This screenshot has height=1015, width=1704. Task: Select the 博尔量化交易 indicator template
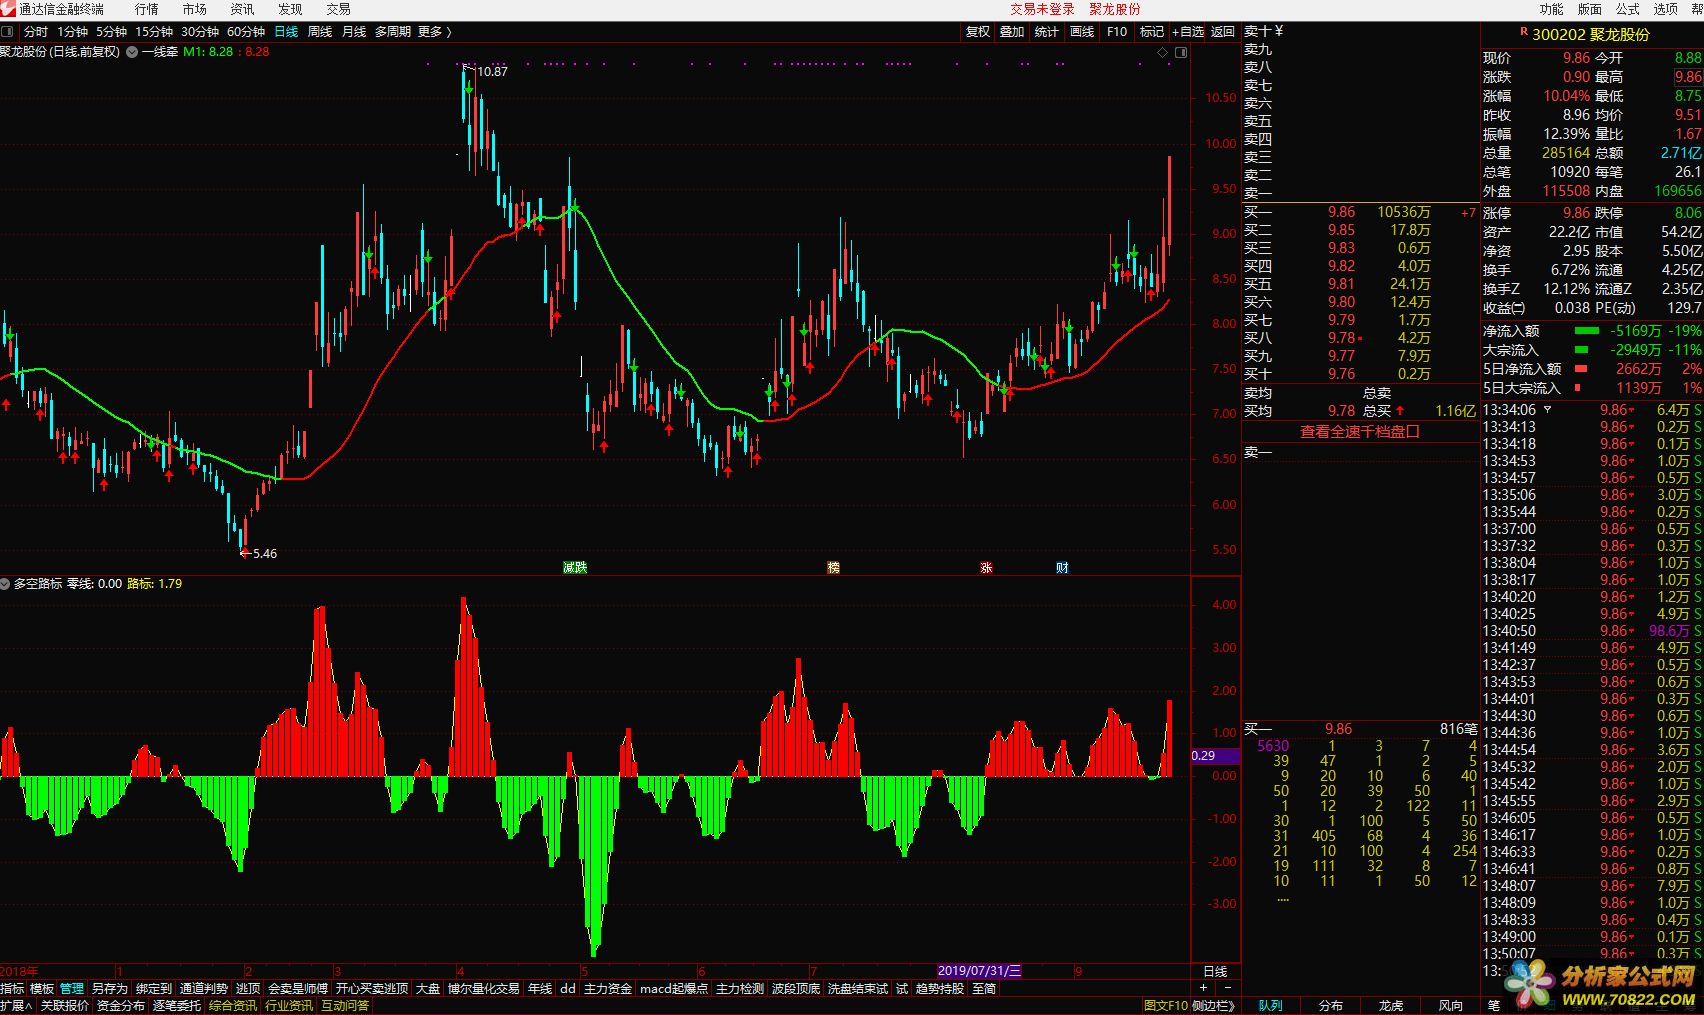pyautogui.click(x=484, y=988)
